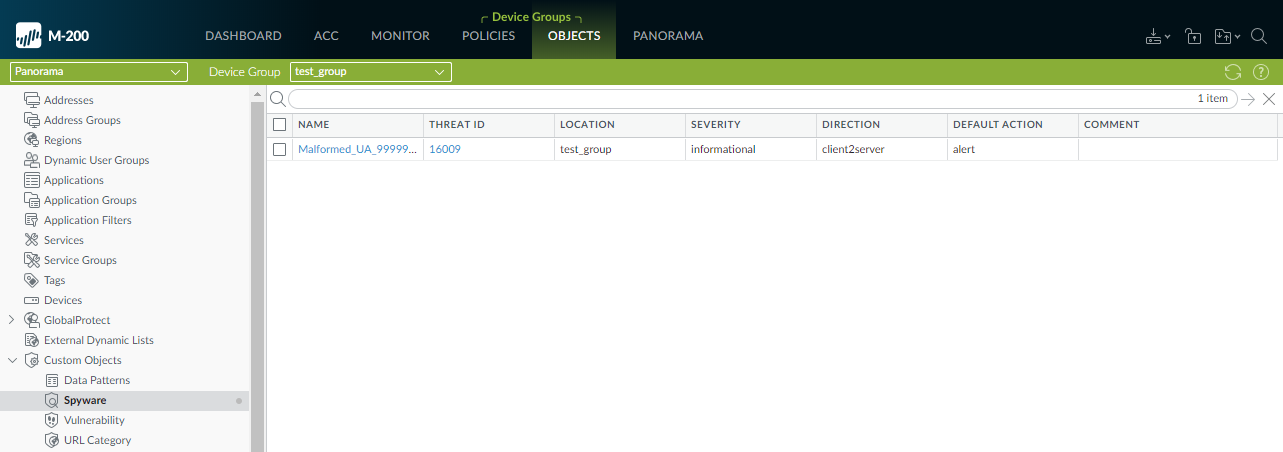Click the Custom Objects icon
Screen dimensions: 1283x452
click(x=32, y=360)
